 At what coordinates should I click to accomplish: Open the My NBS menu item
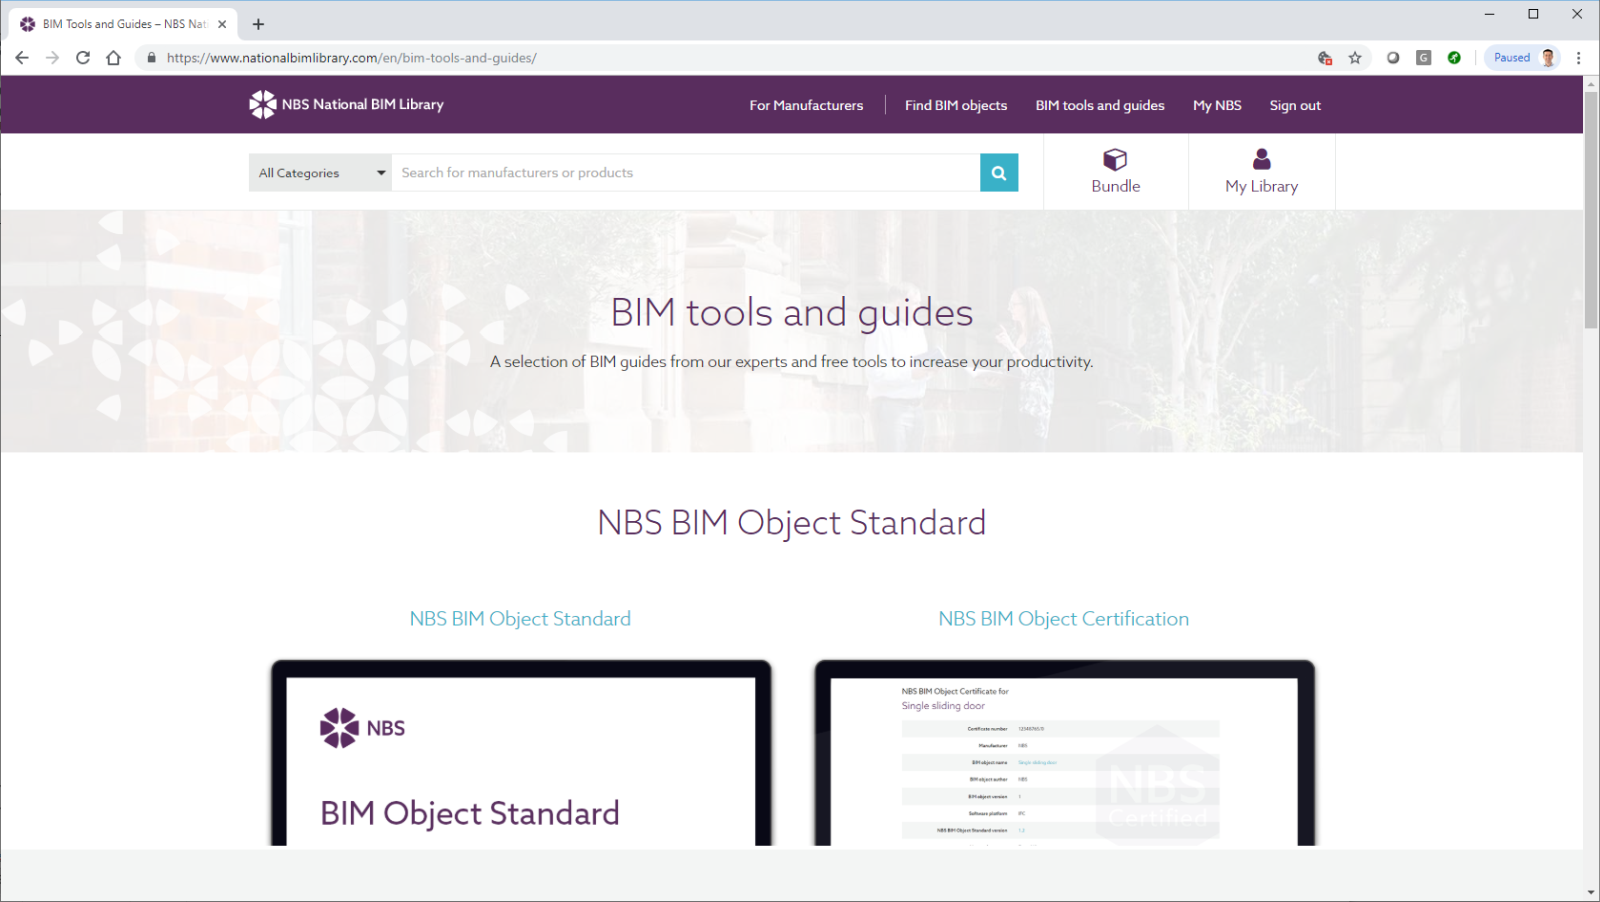(1217, 105)
